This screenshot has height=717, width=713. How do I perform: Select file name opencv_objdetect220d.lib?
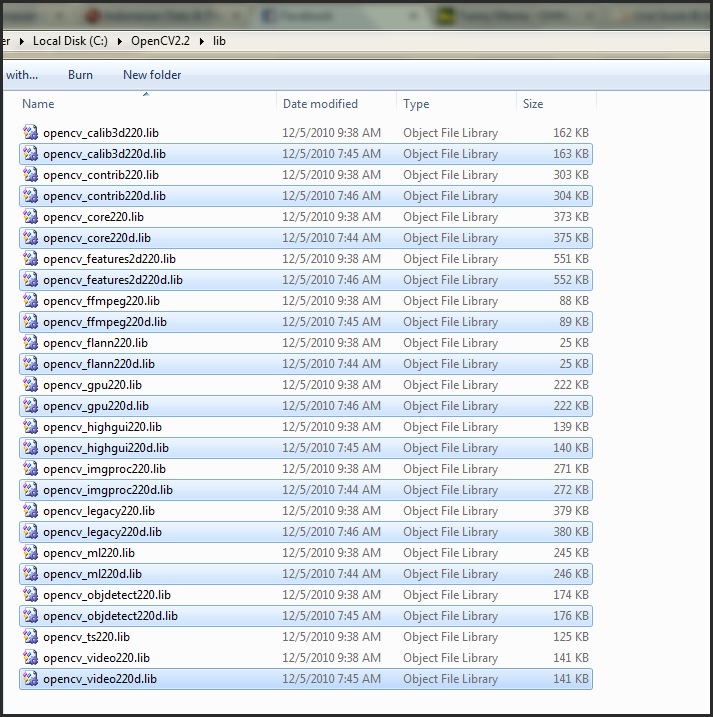(110, 616)
